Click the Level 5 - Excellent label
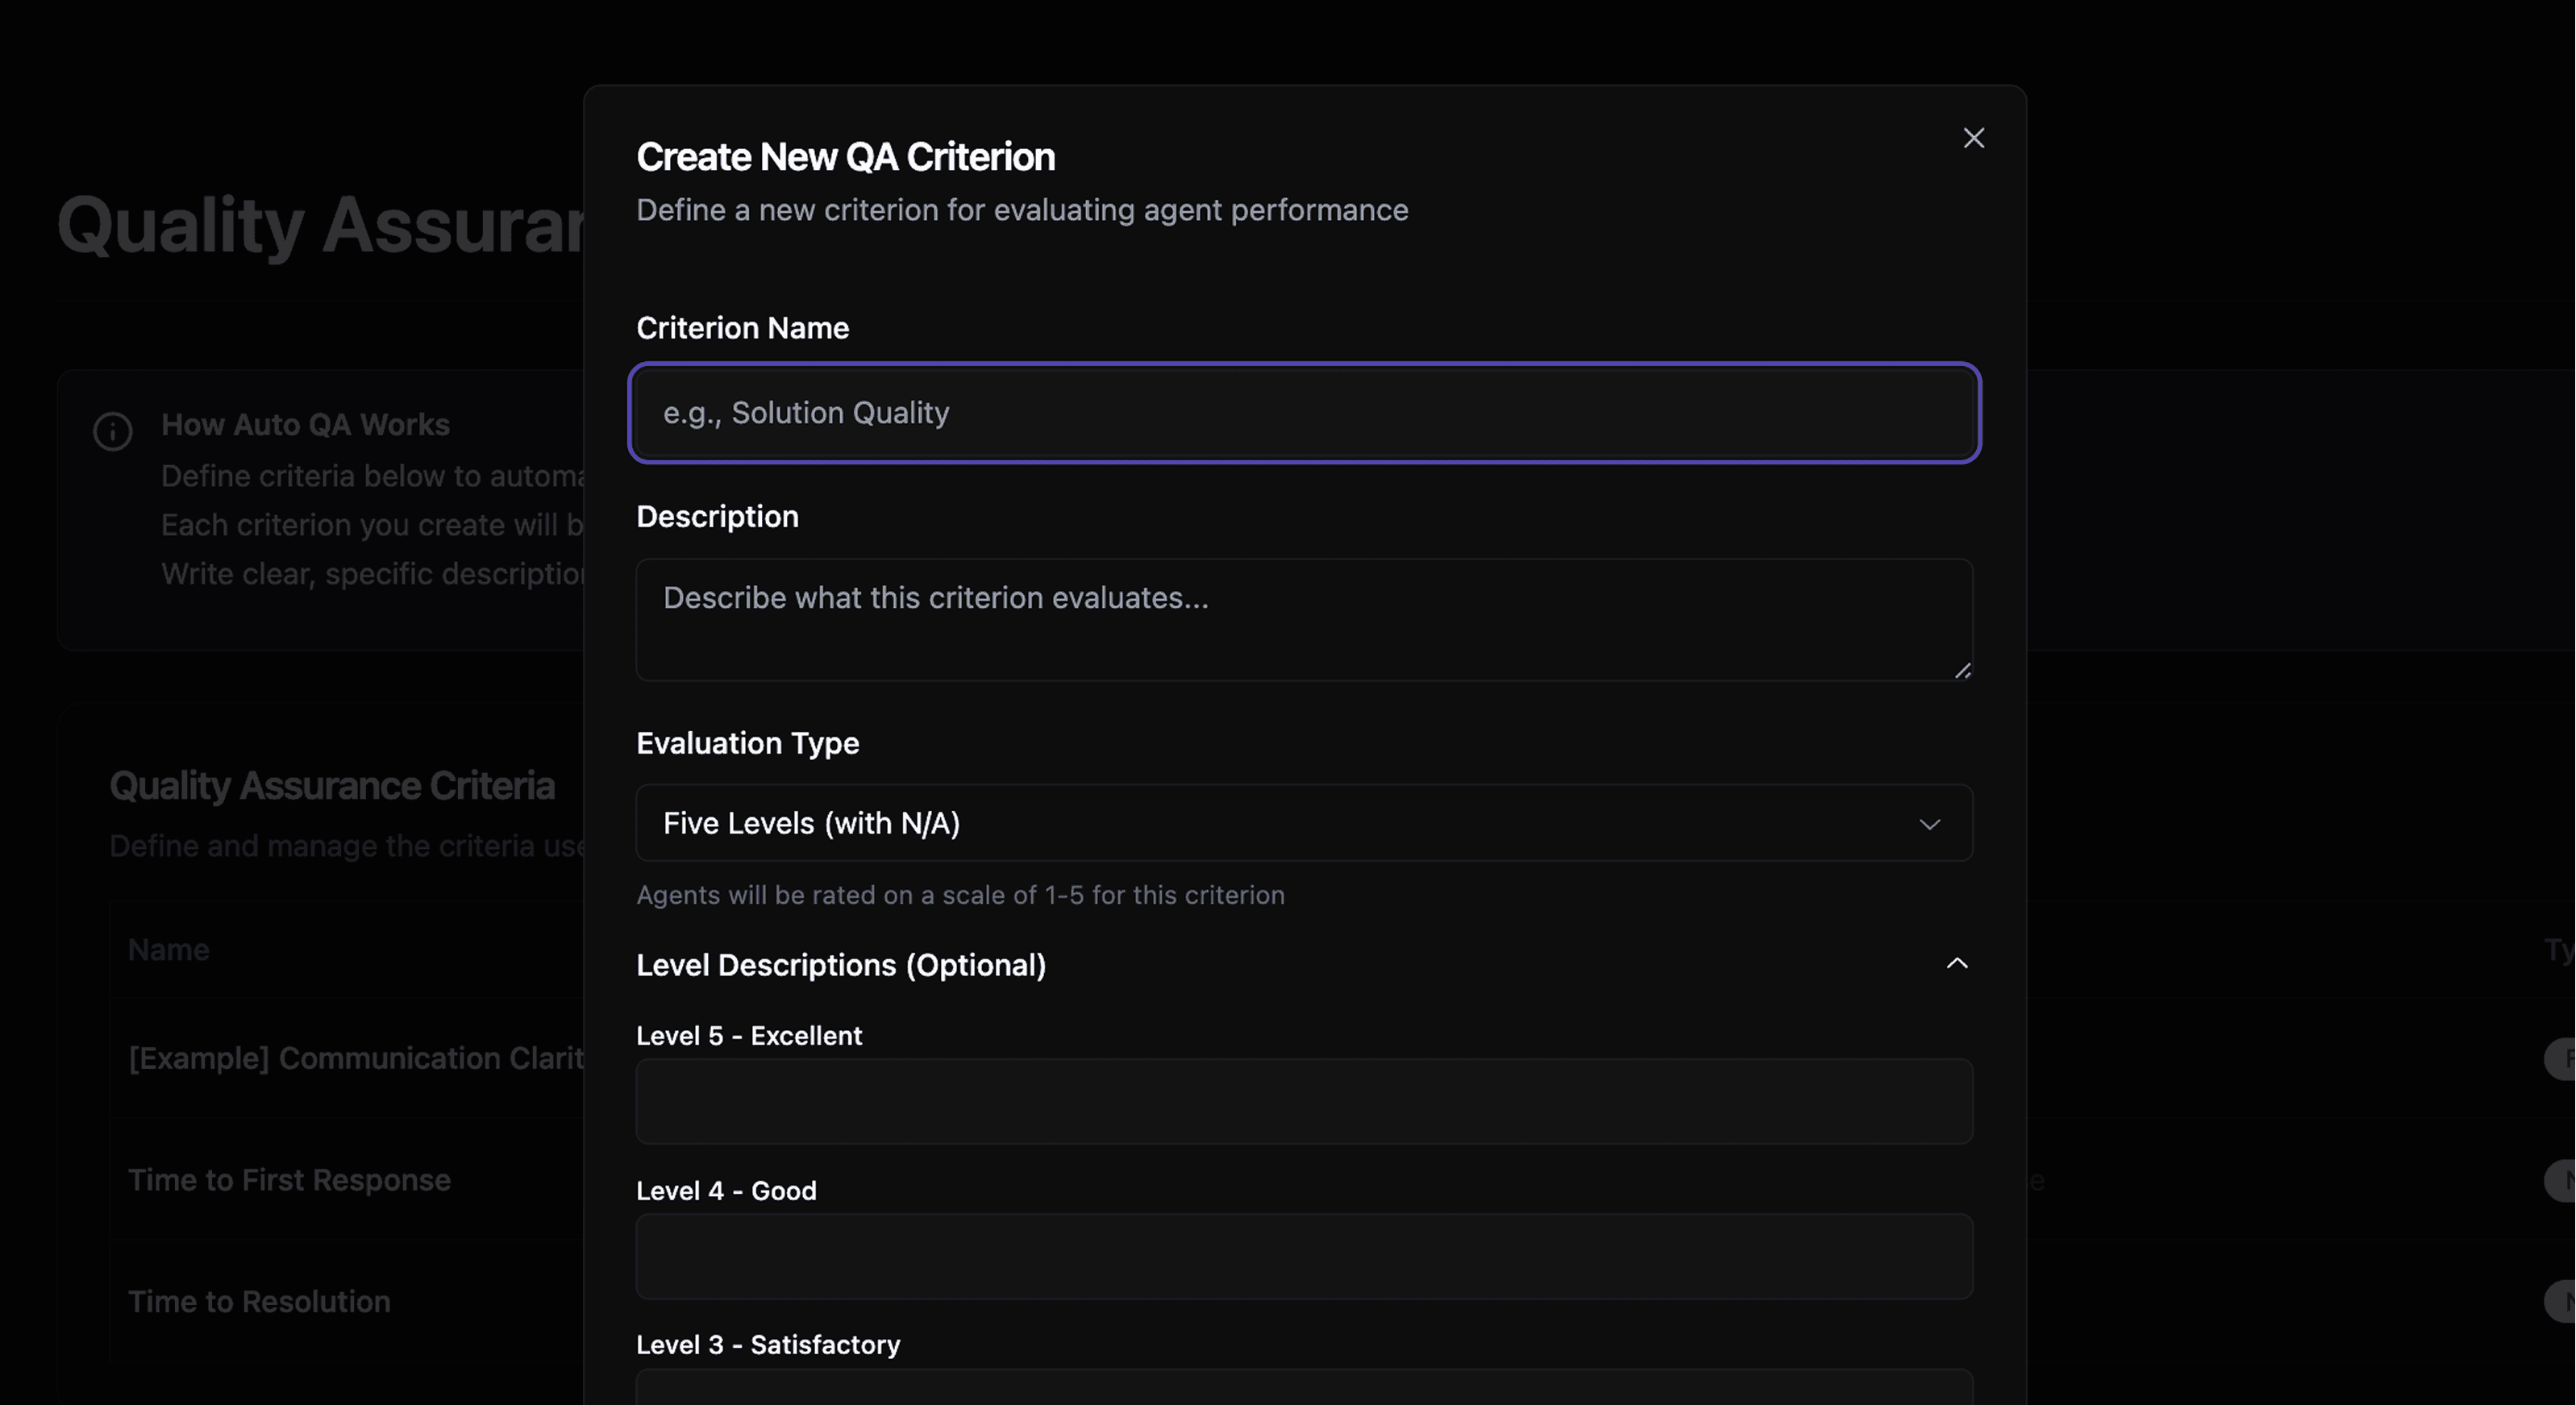Image resolution: width=2576 pixels, height=1405 pixels. pyautogui.click(x=749, y=1036)
